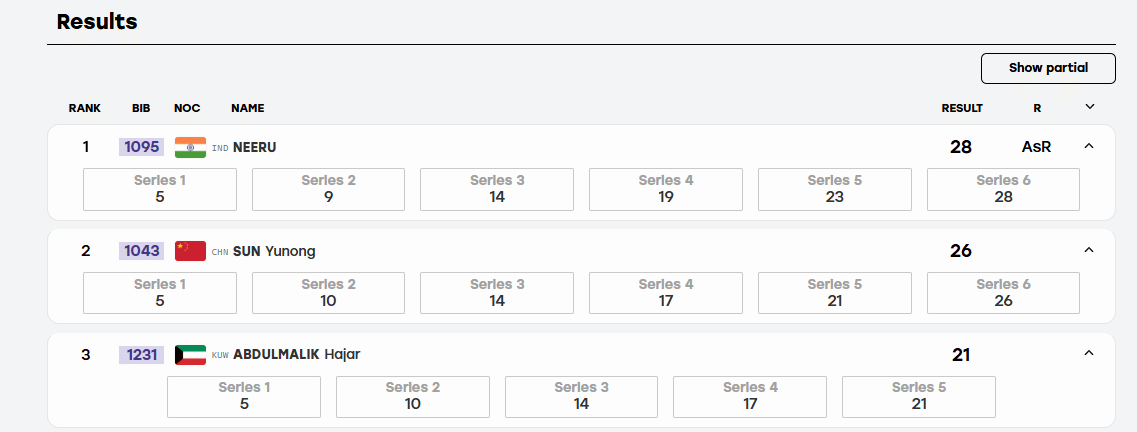The width and height of the screenshot is (1137, 432).
Task: Select ABDULMALIK's Series 5 box showing 21
Action: [919, 396]
